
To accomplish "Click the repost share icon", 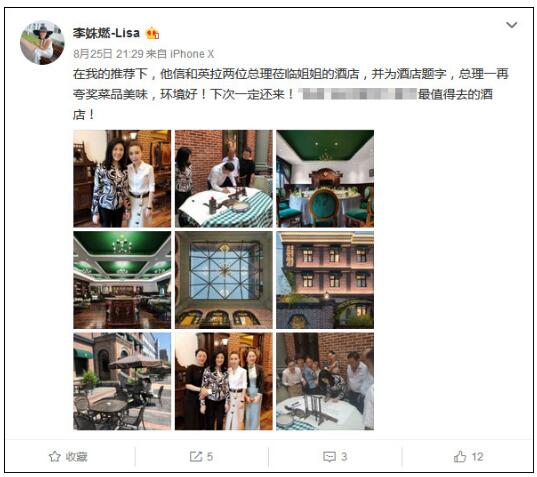I will coord(196,456).
